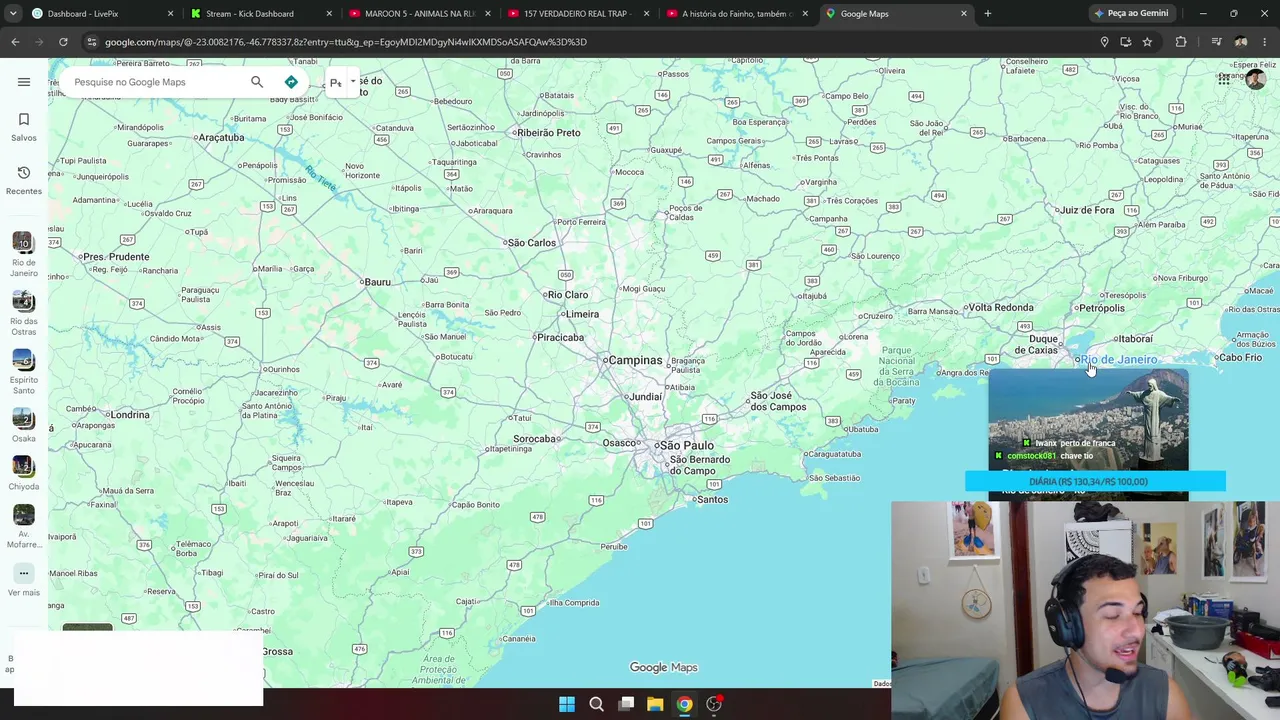
Task: Close the Dashboard - LivePix tab
Action: [170, 14]
